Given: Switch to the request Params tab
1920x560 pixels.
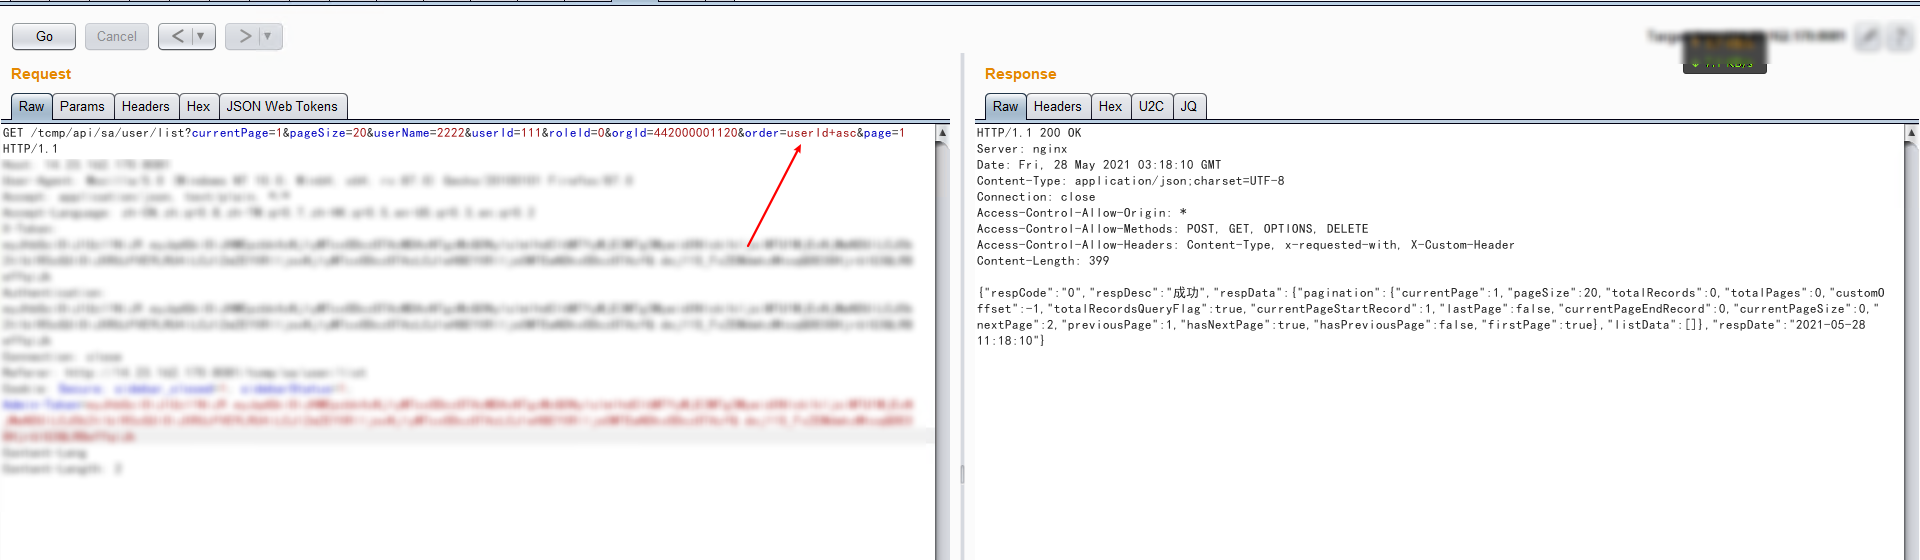Looking at the screenshot, I should (x=82, y=107).
